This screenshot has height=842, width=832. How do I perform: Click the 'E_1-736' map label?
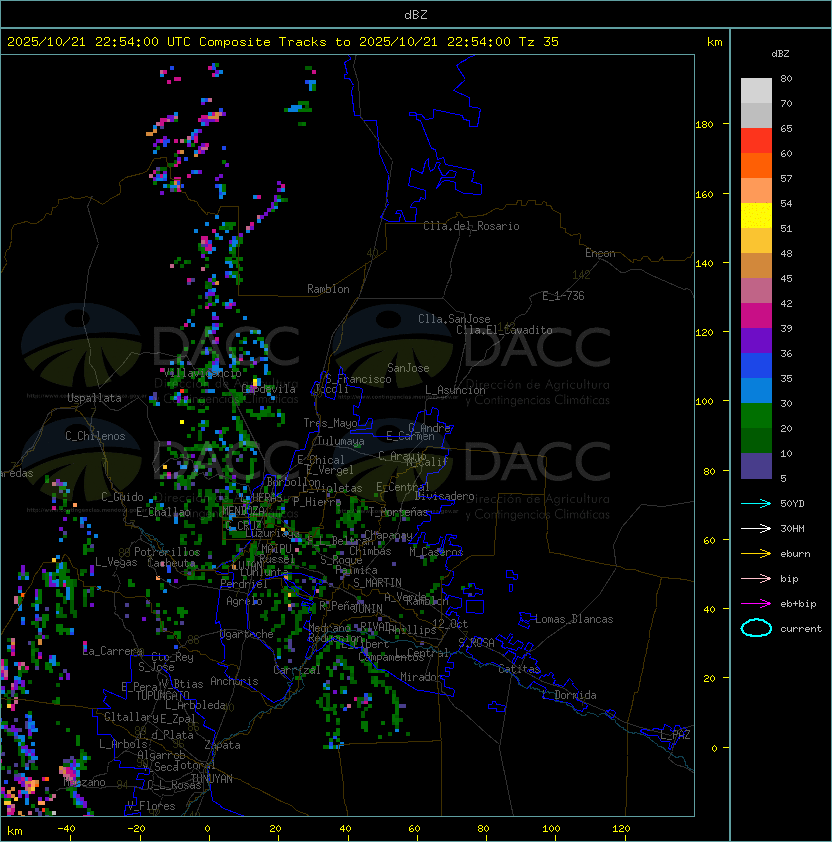coord(563,296)
